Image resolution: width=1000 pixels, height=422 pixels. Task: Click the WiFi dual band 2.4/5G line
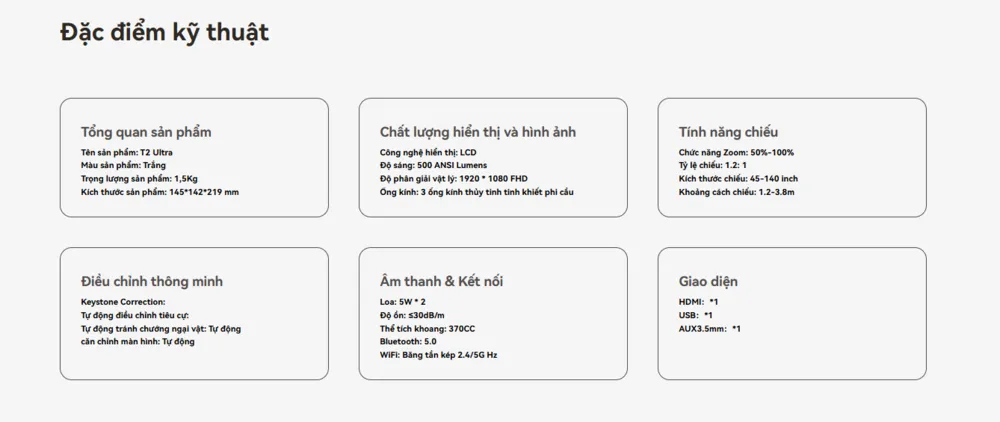(438, 354)
